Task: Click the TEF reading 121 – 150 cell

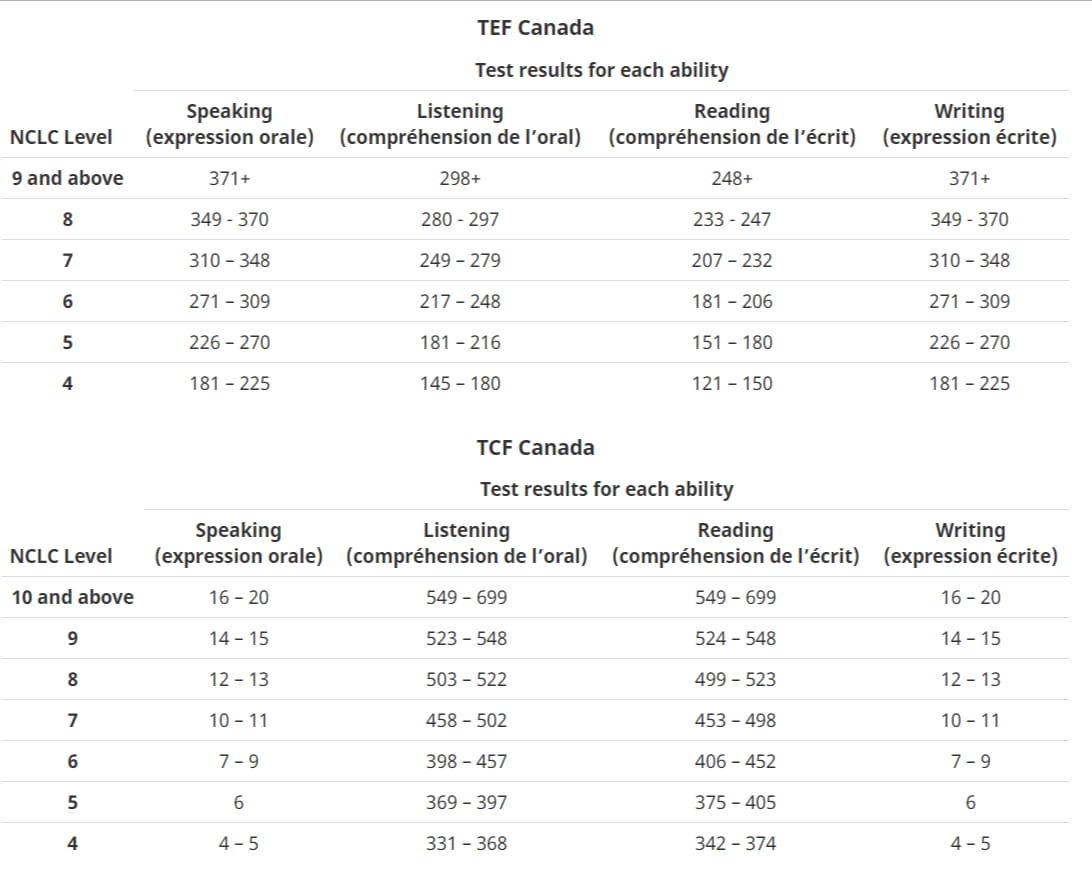Action: (732, 384)
